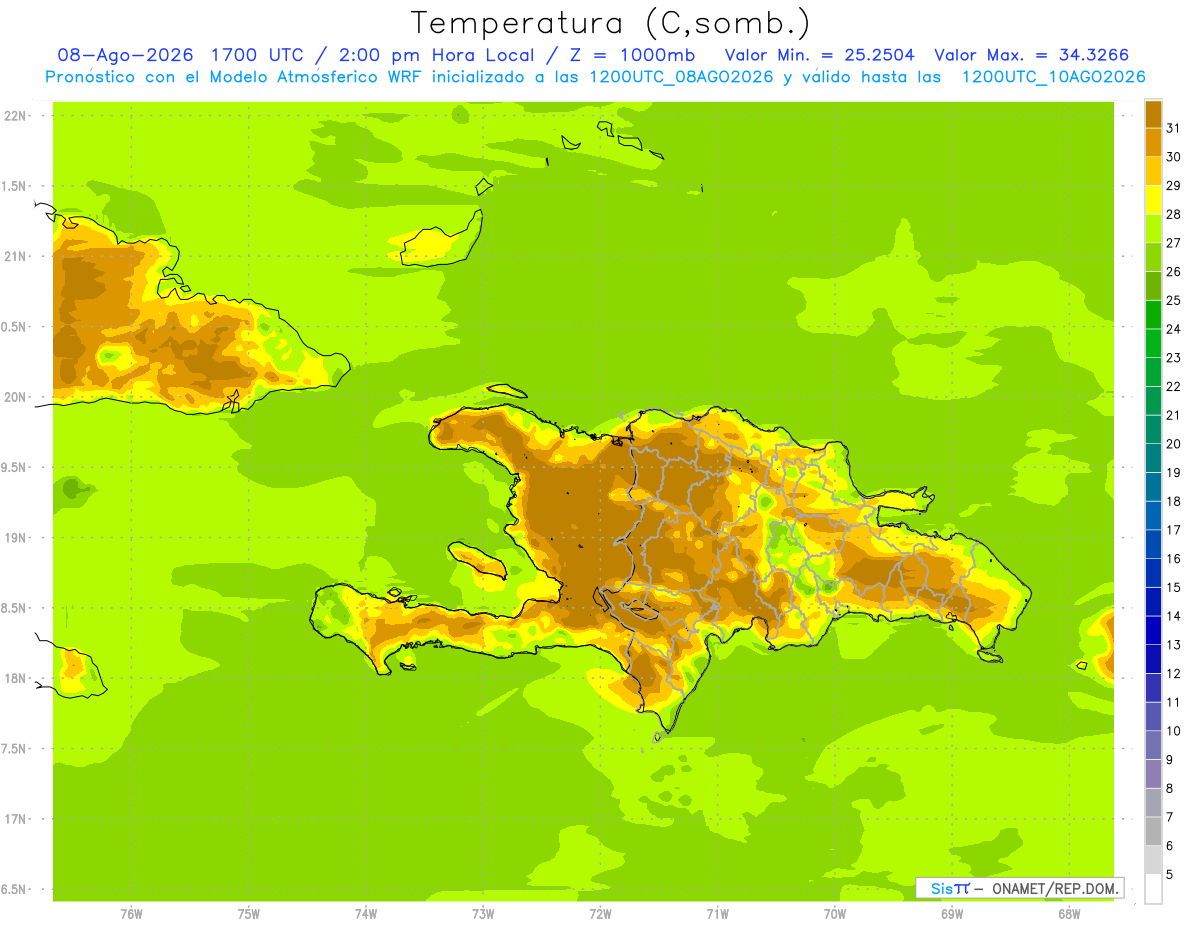Select the 'Z = 1000mb' level text

(632, 55)
